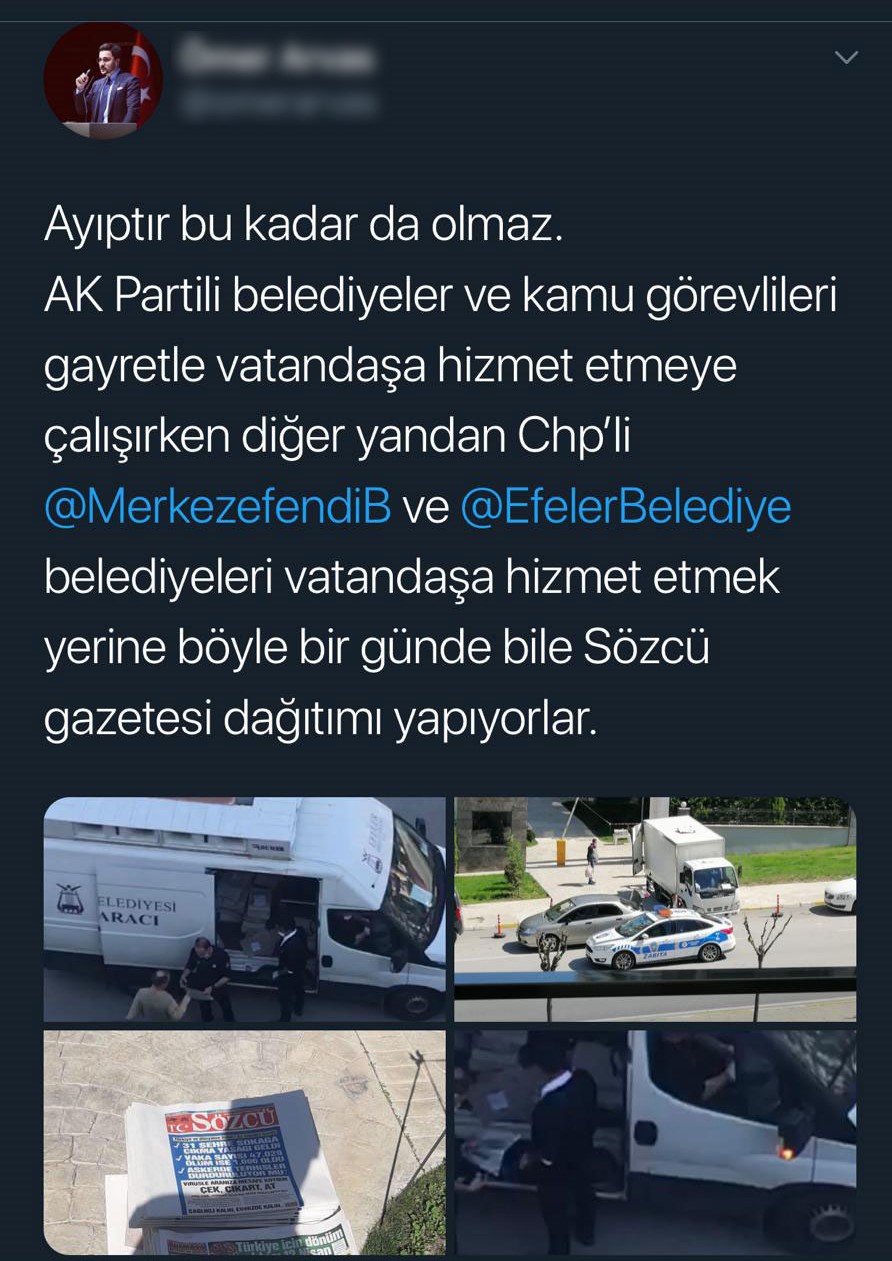This screenshot has width=892, height=1261.
Task: Open the tweet author's profile picture
Action: [x=104, y=81]
